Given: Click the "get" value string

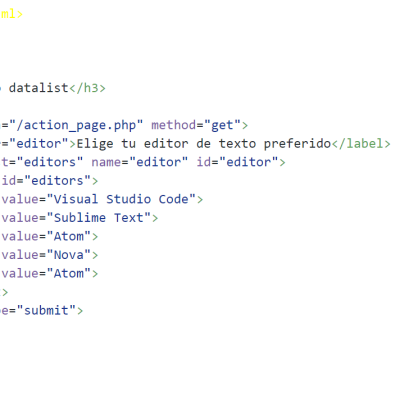Looking at the screenshot, I should [x=222, y=125].
